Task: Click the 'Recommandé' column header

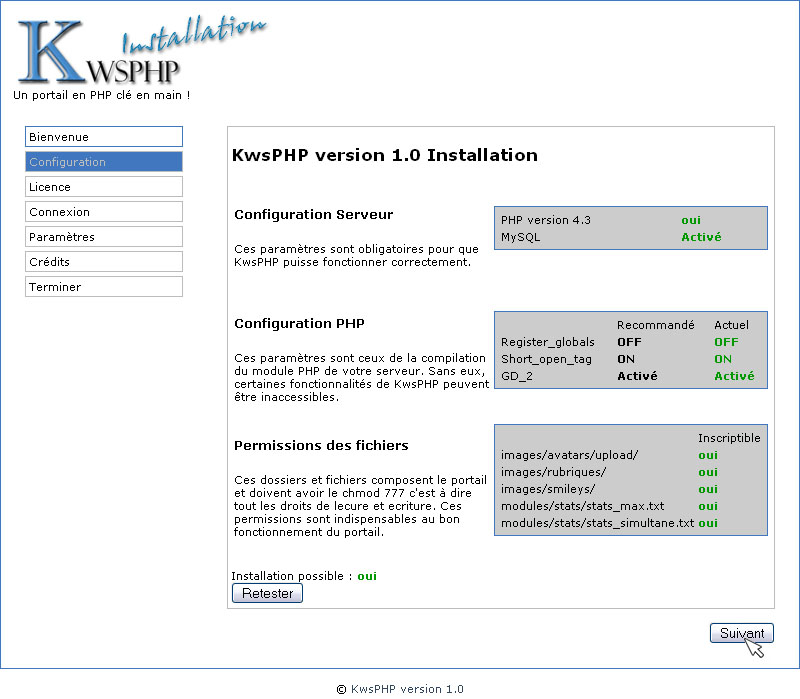Action: point(656,325)
